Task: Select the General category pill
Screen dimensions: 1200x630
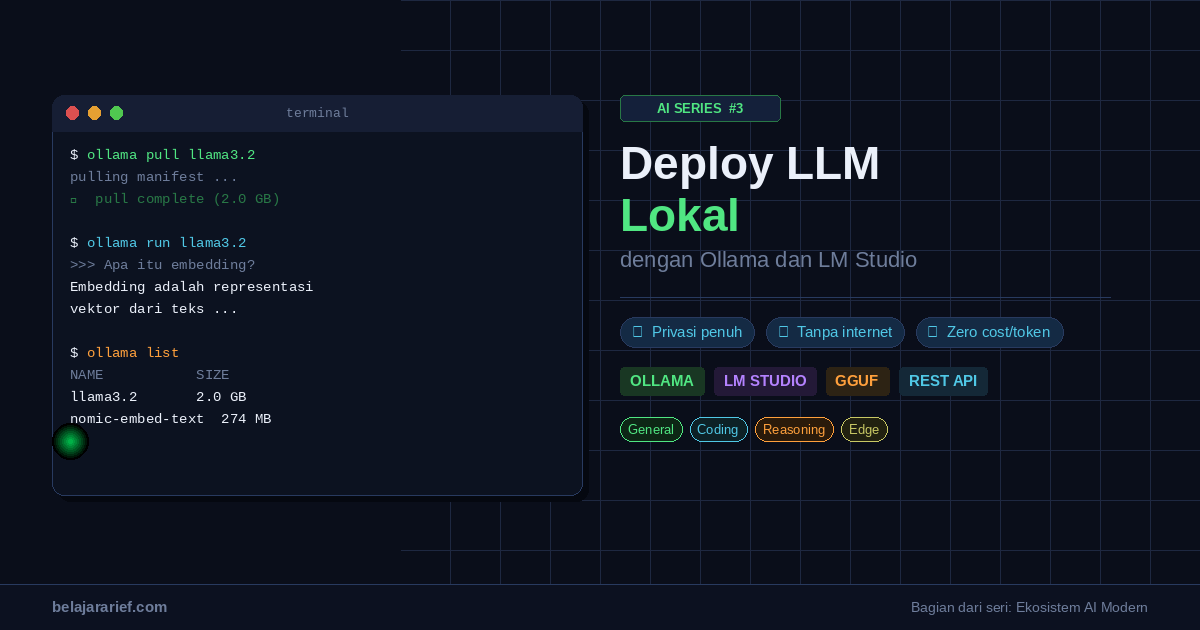Action: [x=651, y=430]
